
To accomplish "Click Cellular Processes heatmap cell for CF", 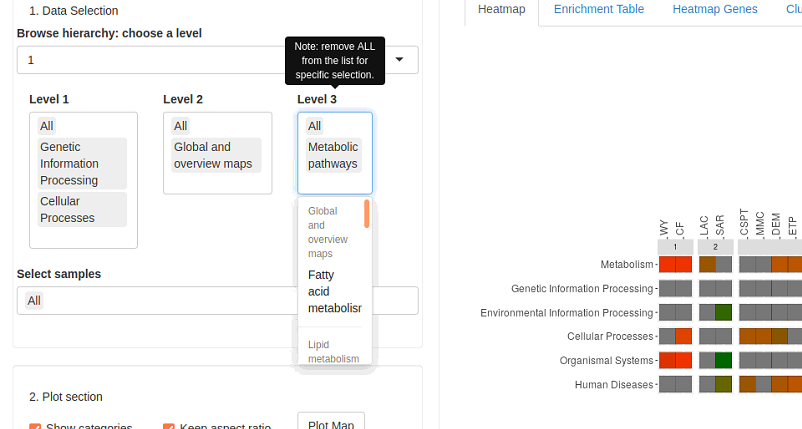I will click(683, 336).
